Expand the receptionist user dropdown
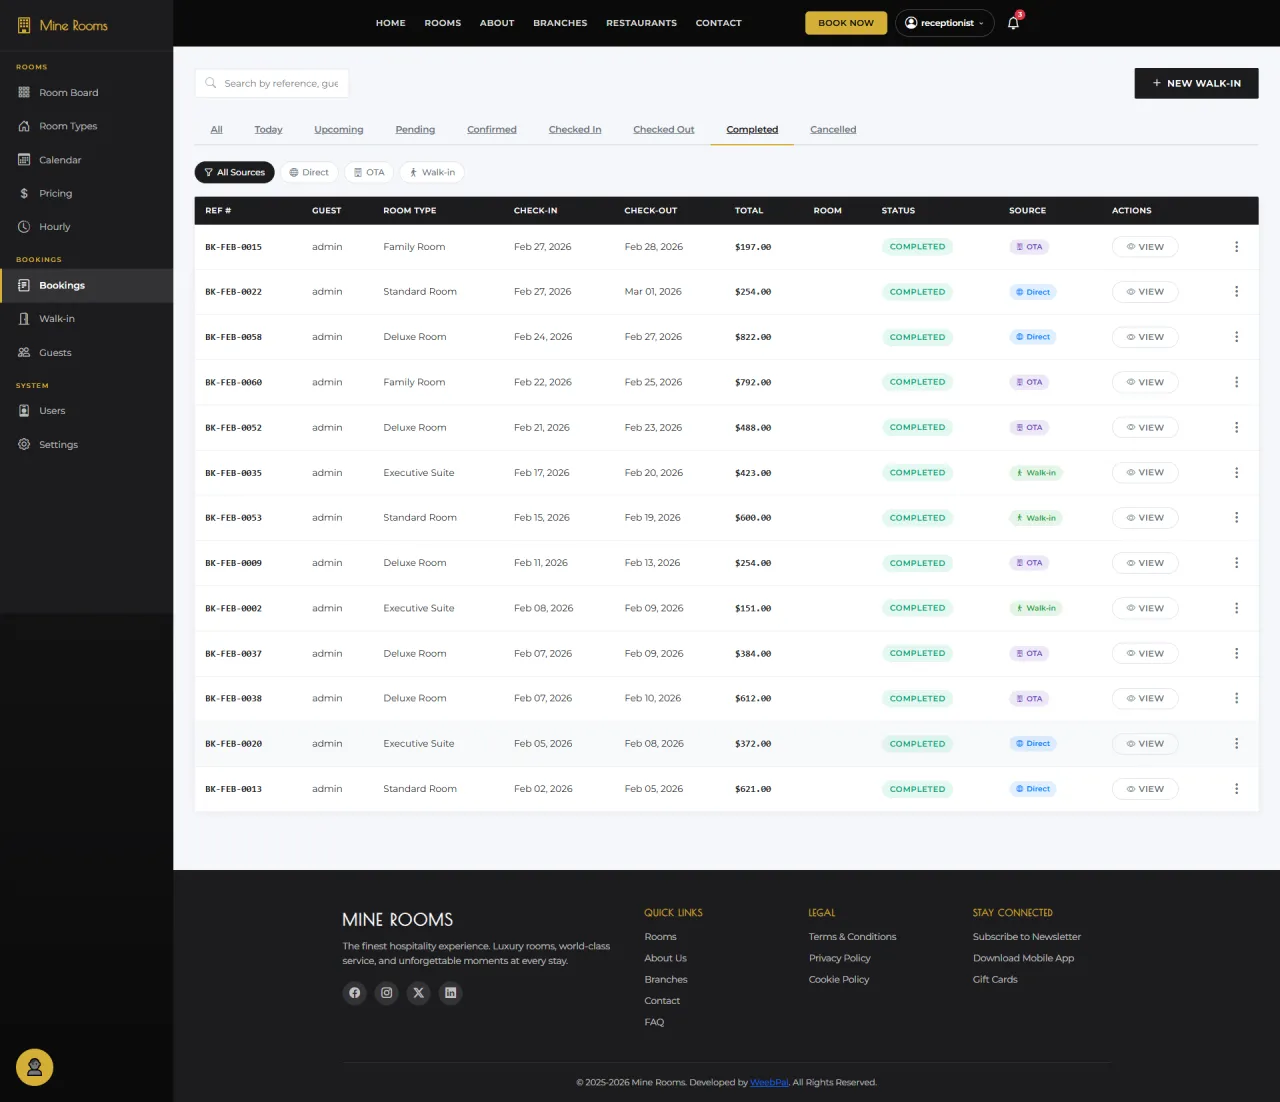The image size is (1280, 1102). point(944,23)
